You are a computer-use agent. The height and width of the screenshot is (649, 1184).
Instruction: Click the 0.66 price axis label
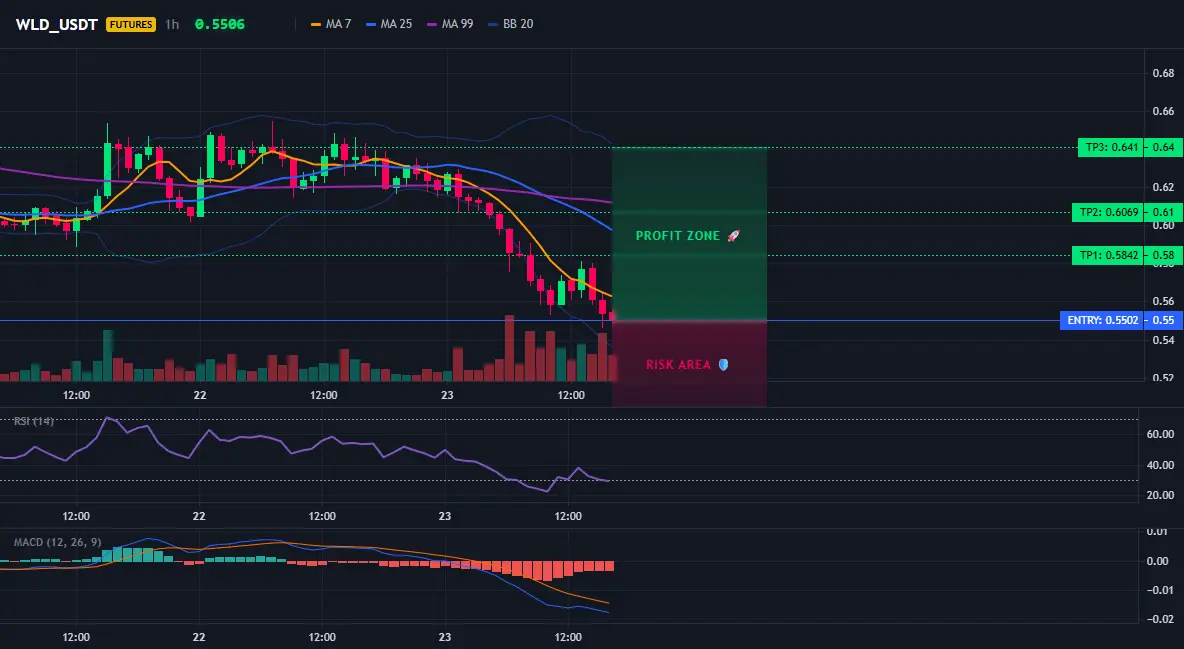click(x=1163, y=111)
